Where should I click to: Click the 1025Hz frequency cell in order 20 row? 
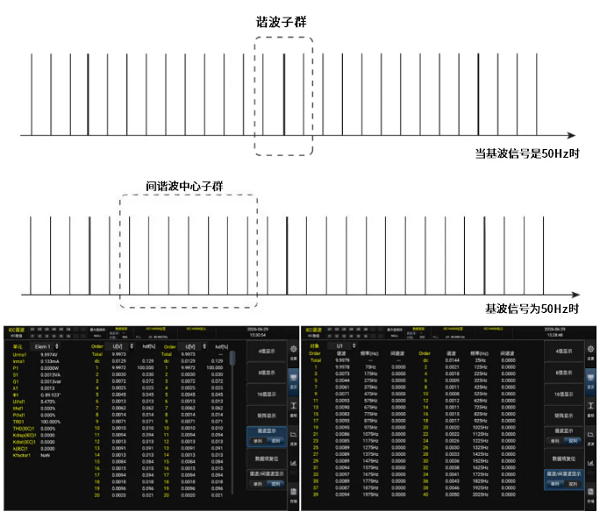point(480,428)
